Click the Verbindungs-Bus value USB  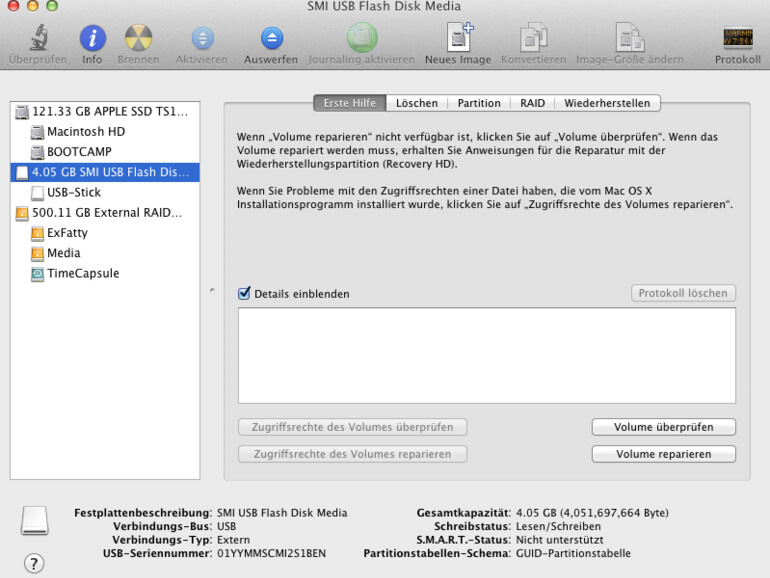pos(226,526)
